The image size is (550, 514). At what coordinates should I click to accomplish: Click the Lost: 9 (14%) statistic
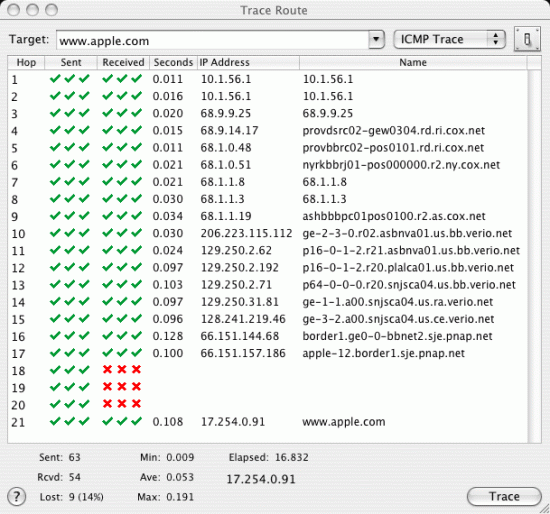click(72, 497)
